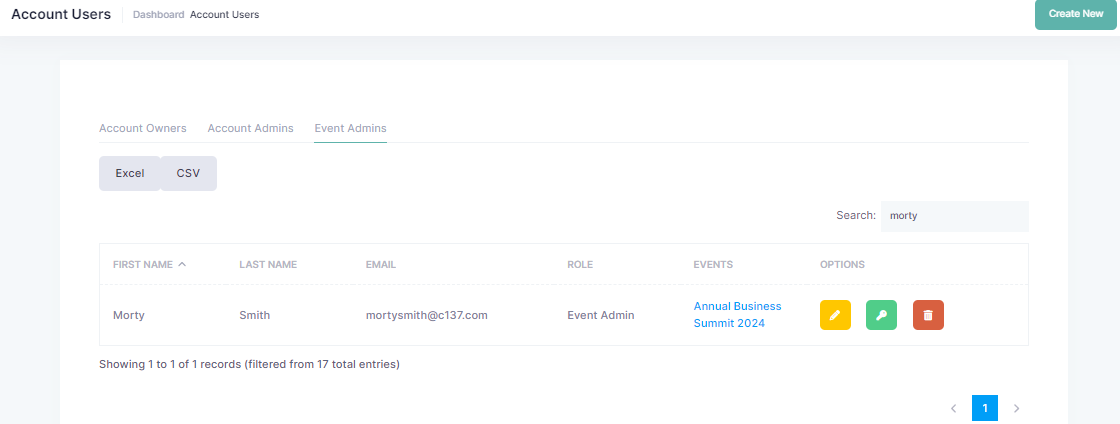The height and width of the screenshot is (424, 1120).
Task: Sort the table by the Events column
Action: click(713, 264)
